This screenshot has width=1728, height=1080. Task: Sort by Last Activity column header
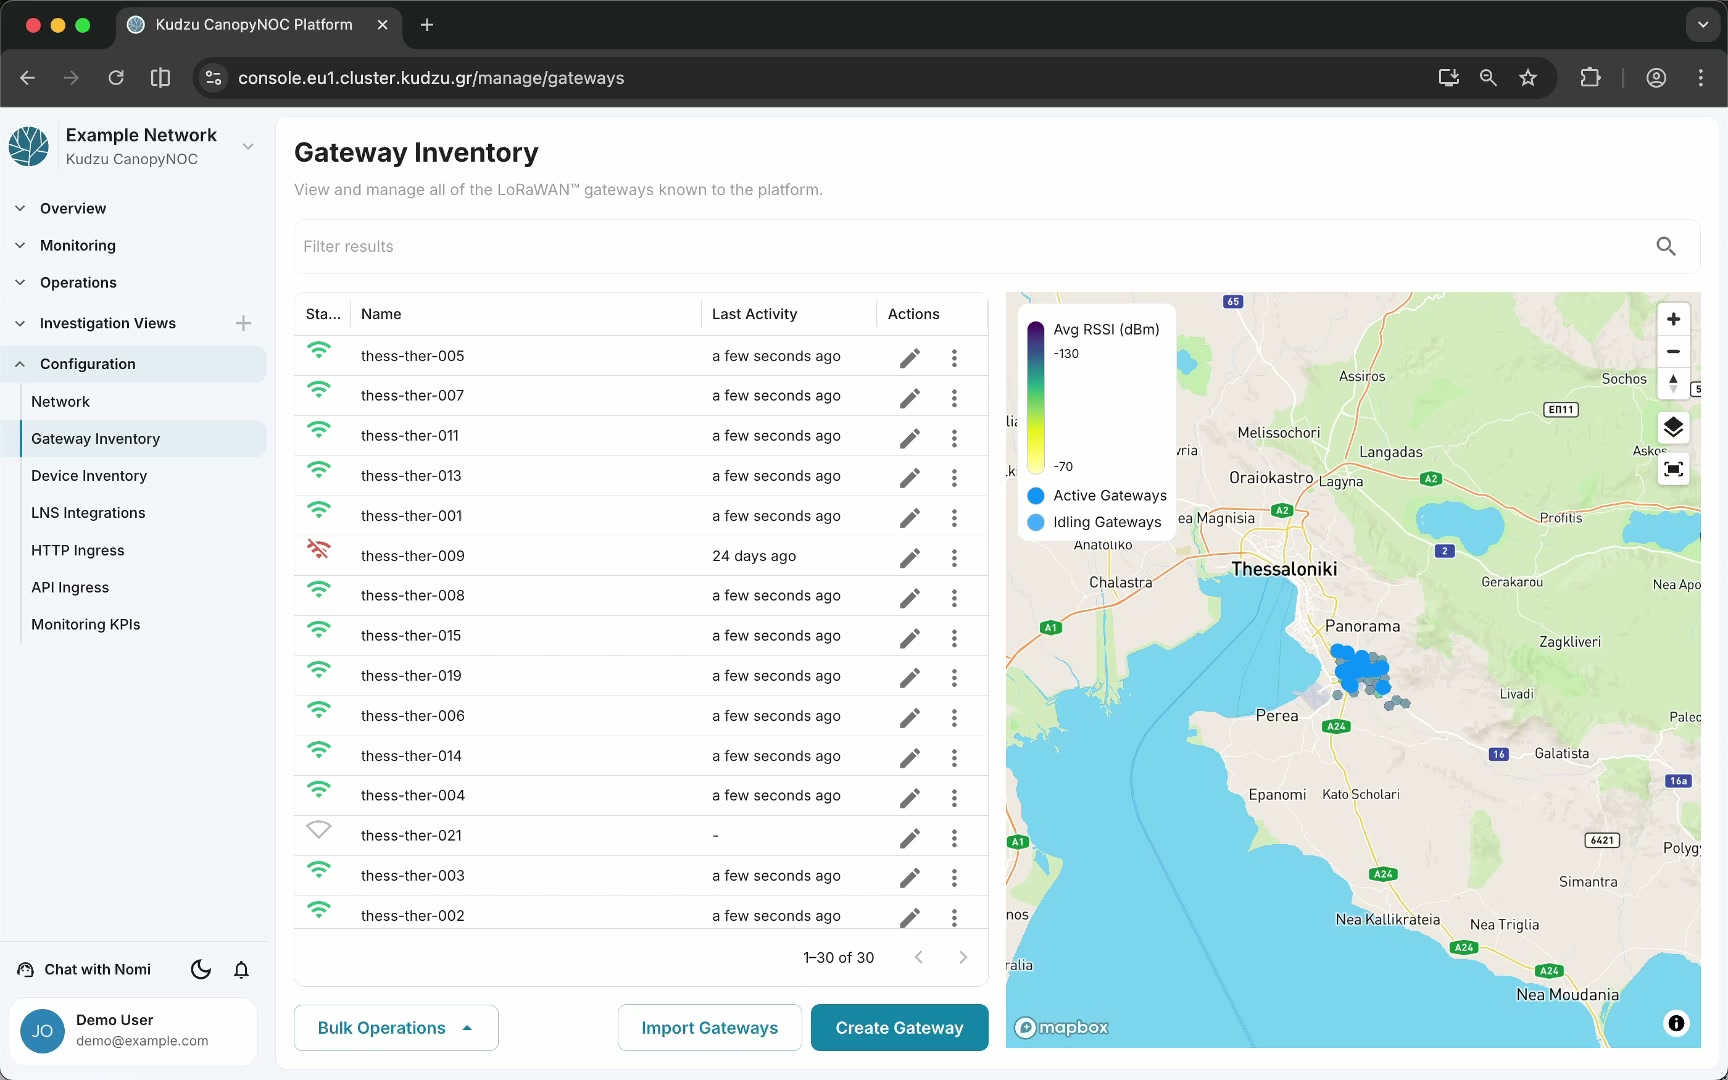click(x=754, y=314)
